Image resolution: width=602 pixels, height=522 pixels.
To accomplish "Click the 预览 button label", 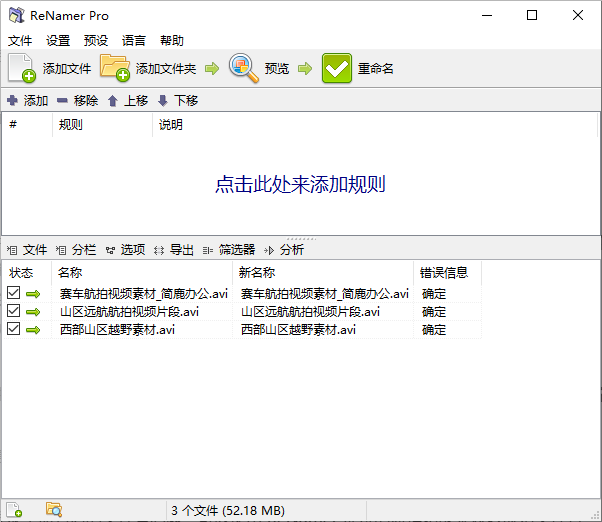I will pos(276,69).
